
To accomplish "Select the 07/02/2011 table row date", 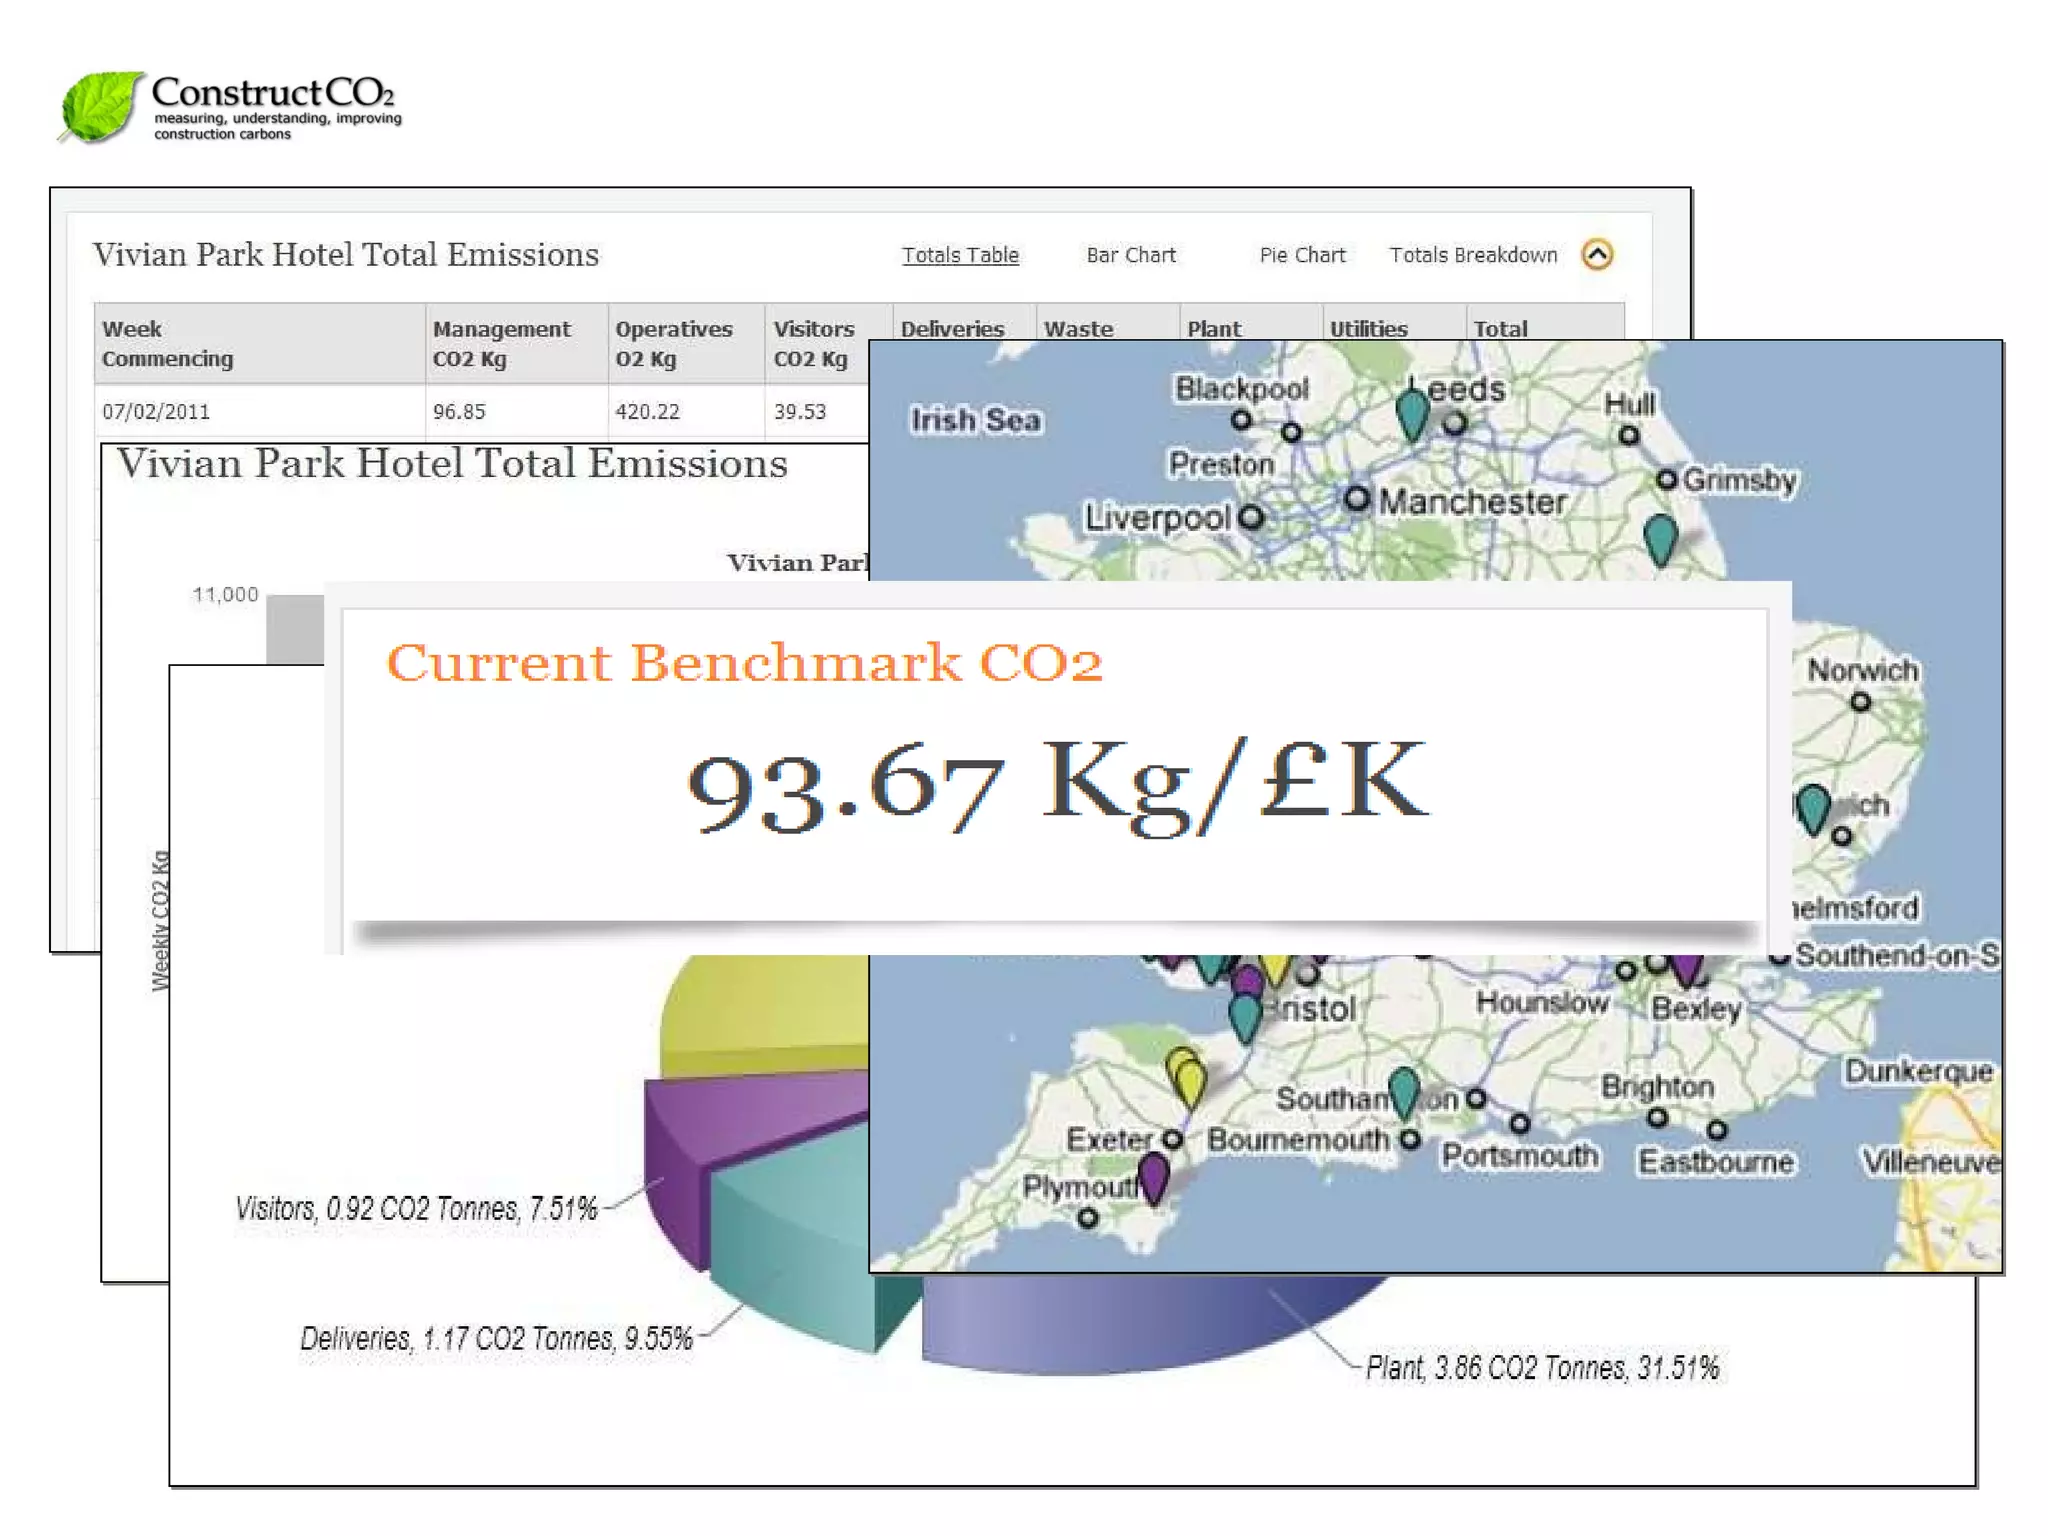I will [156, 411].
